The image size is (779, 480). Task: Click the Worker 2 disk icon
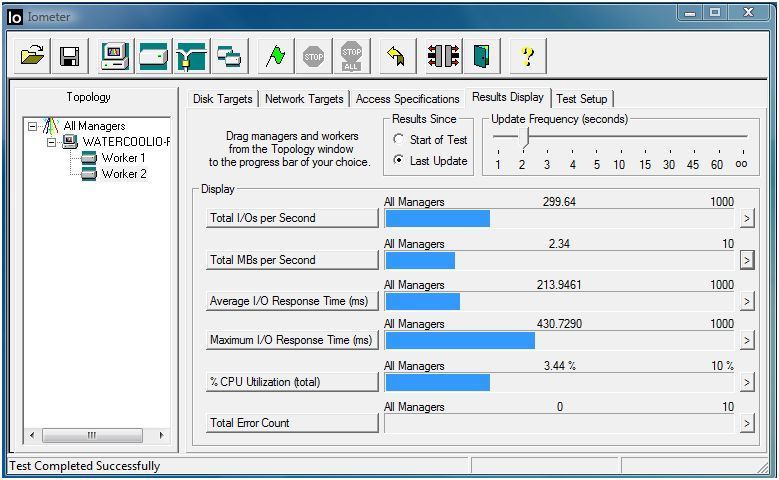[89, 174]
